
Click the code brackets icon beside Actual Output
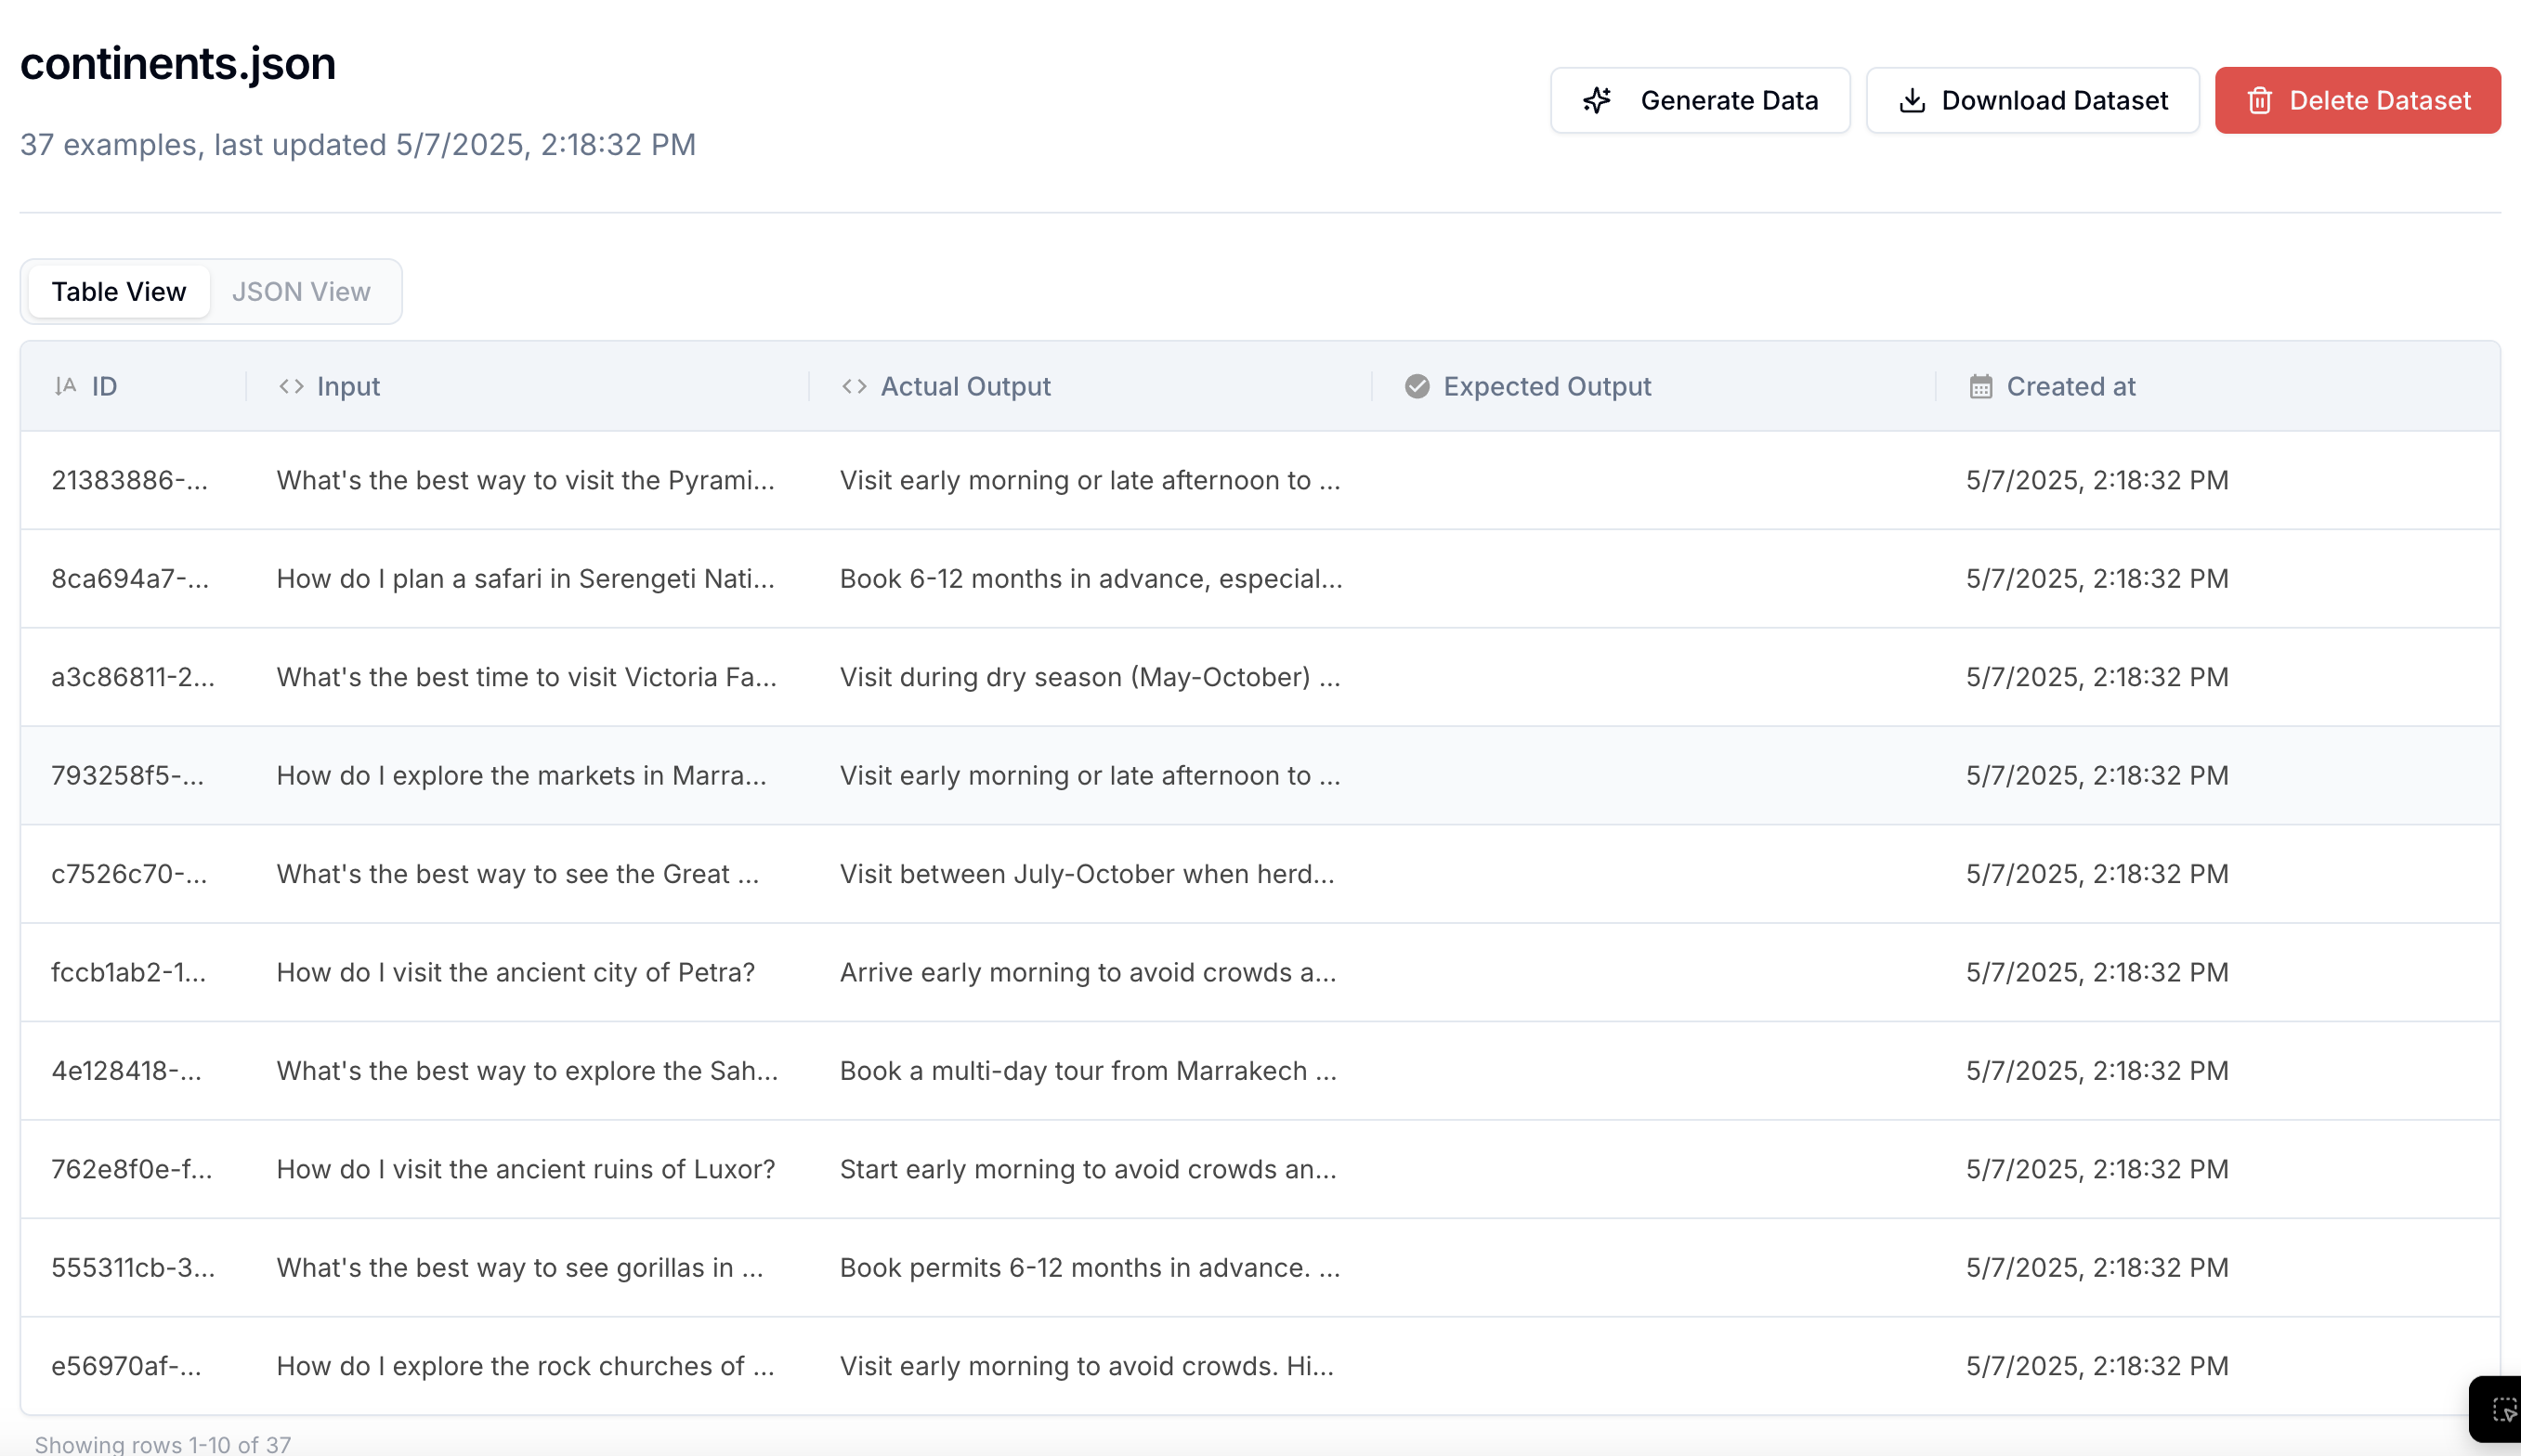click(x=854, y=386)
